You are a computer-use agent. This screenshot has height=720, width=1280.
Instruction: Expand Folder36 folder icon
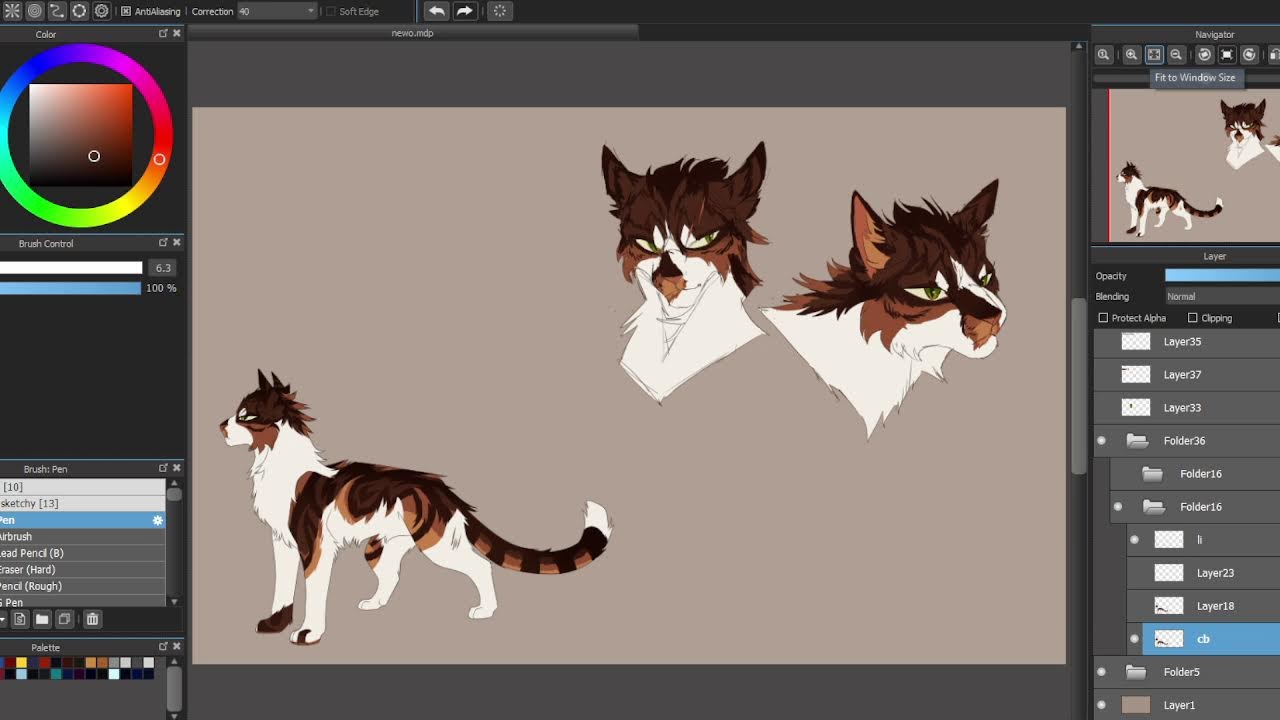(x=1136, y=441)
